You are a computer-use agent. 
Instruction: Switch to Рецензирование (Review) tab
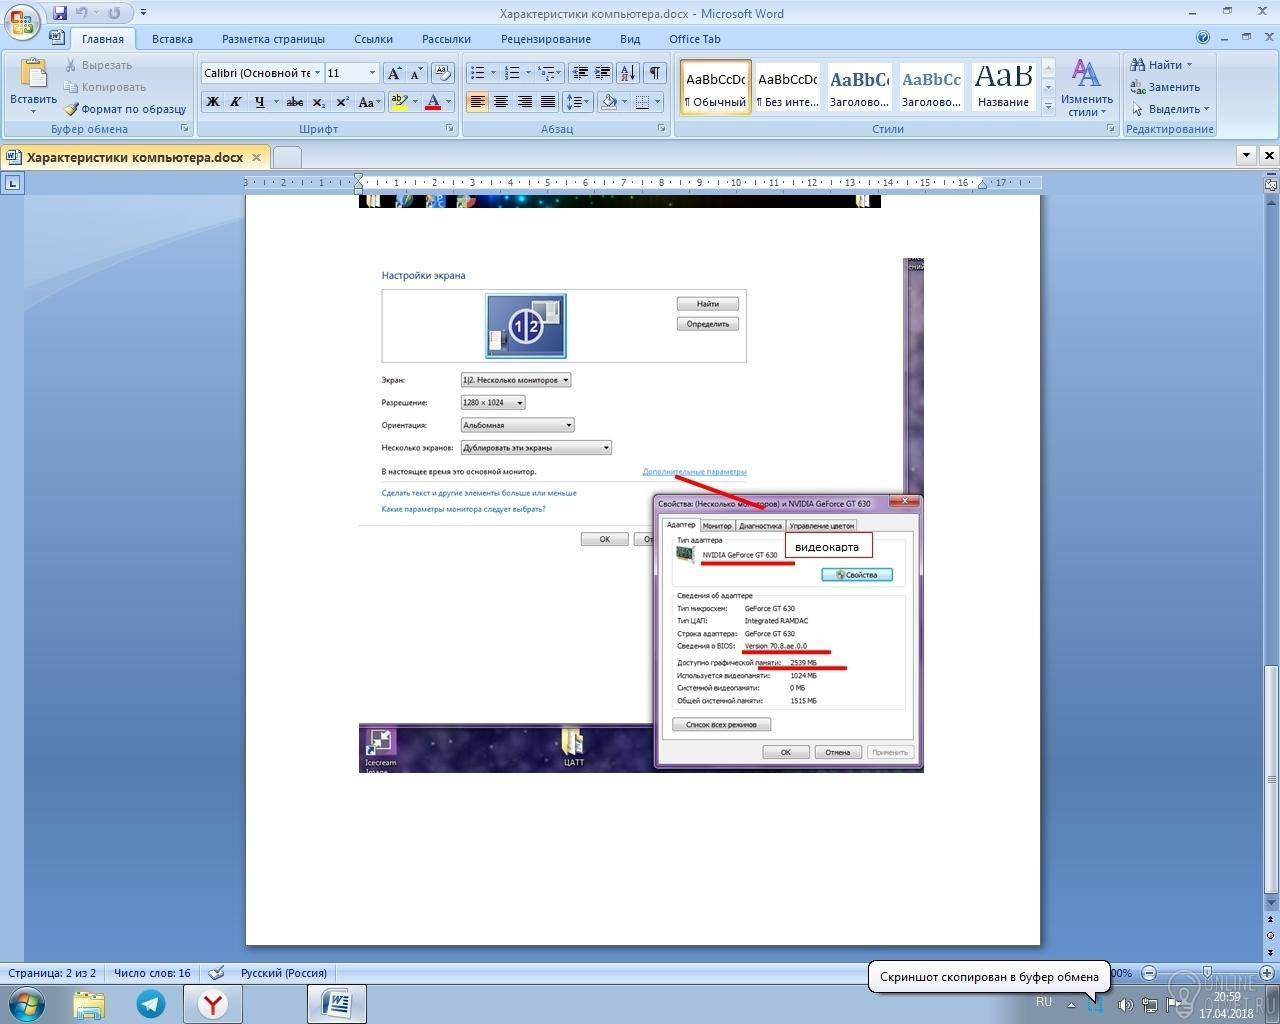(x=546, y=39)
